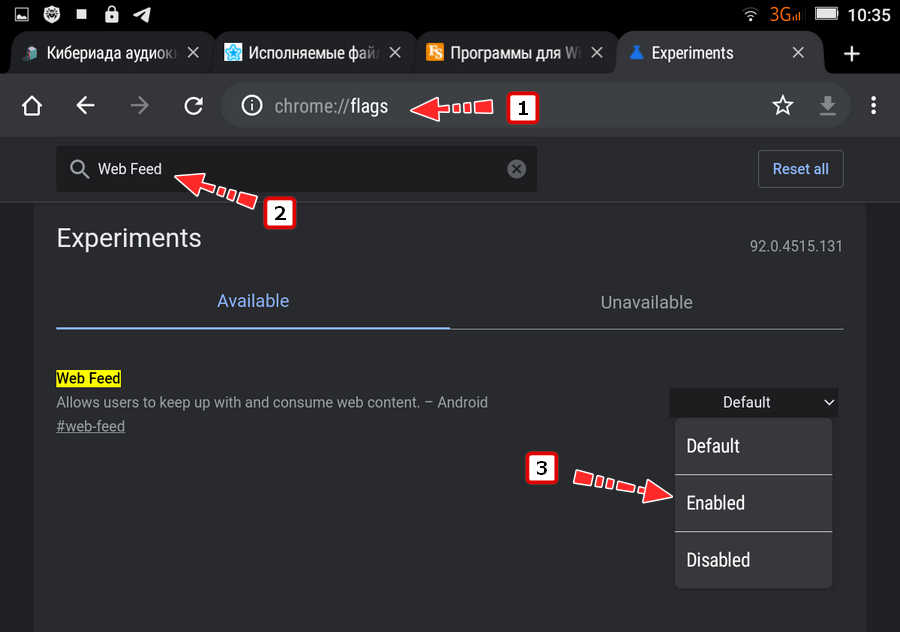The height and width of the screenshot is (632, 900).
Task: Tap the Experiments page heading
Action: point(129,238)
